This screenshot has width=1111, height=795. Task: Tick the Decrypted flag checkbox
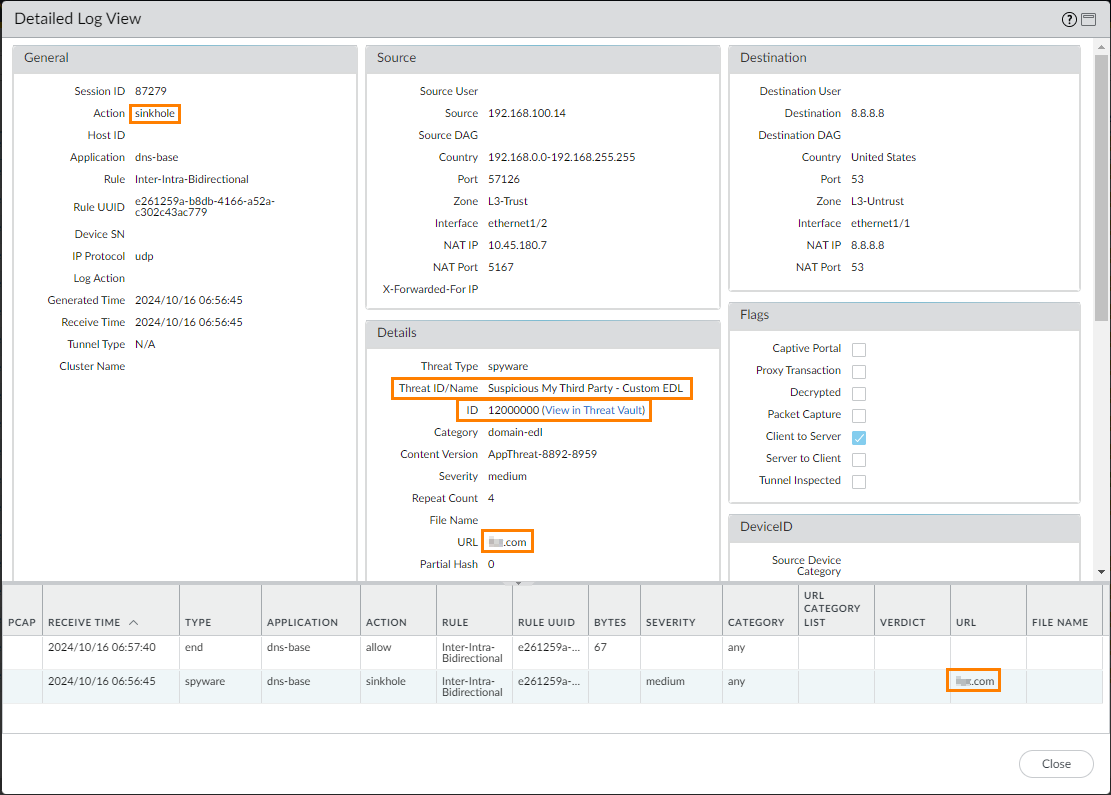tap(858, 393)
